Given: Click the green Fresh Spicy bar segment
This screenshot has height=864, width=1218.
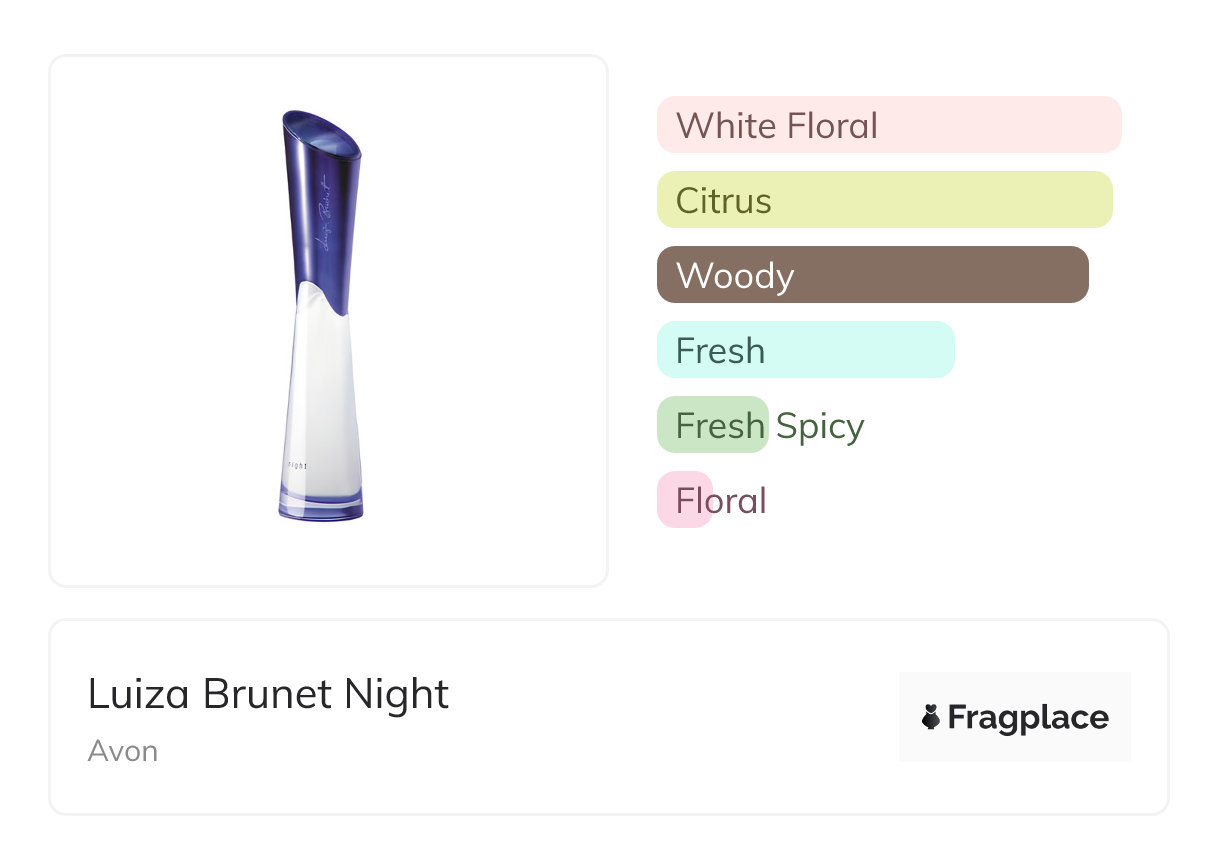Looking at the screenshot, I should [x=713, y=425].
